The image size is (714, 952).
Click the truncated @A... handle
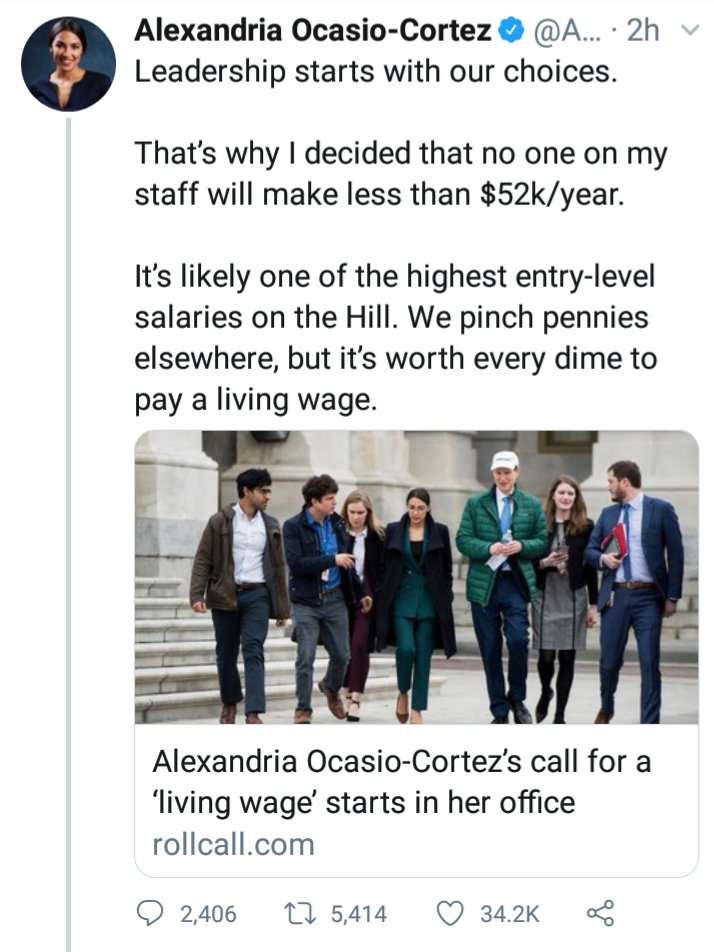565,32
